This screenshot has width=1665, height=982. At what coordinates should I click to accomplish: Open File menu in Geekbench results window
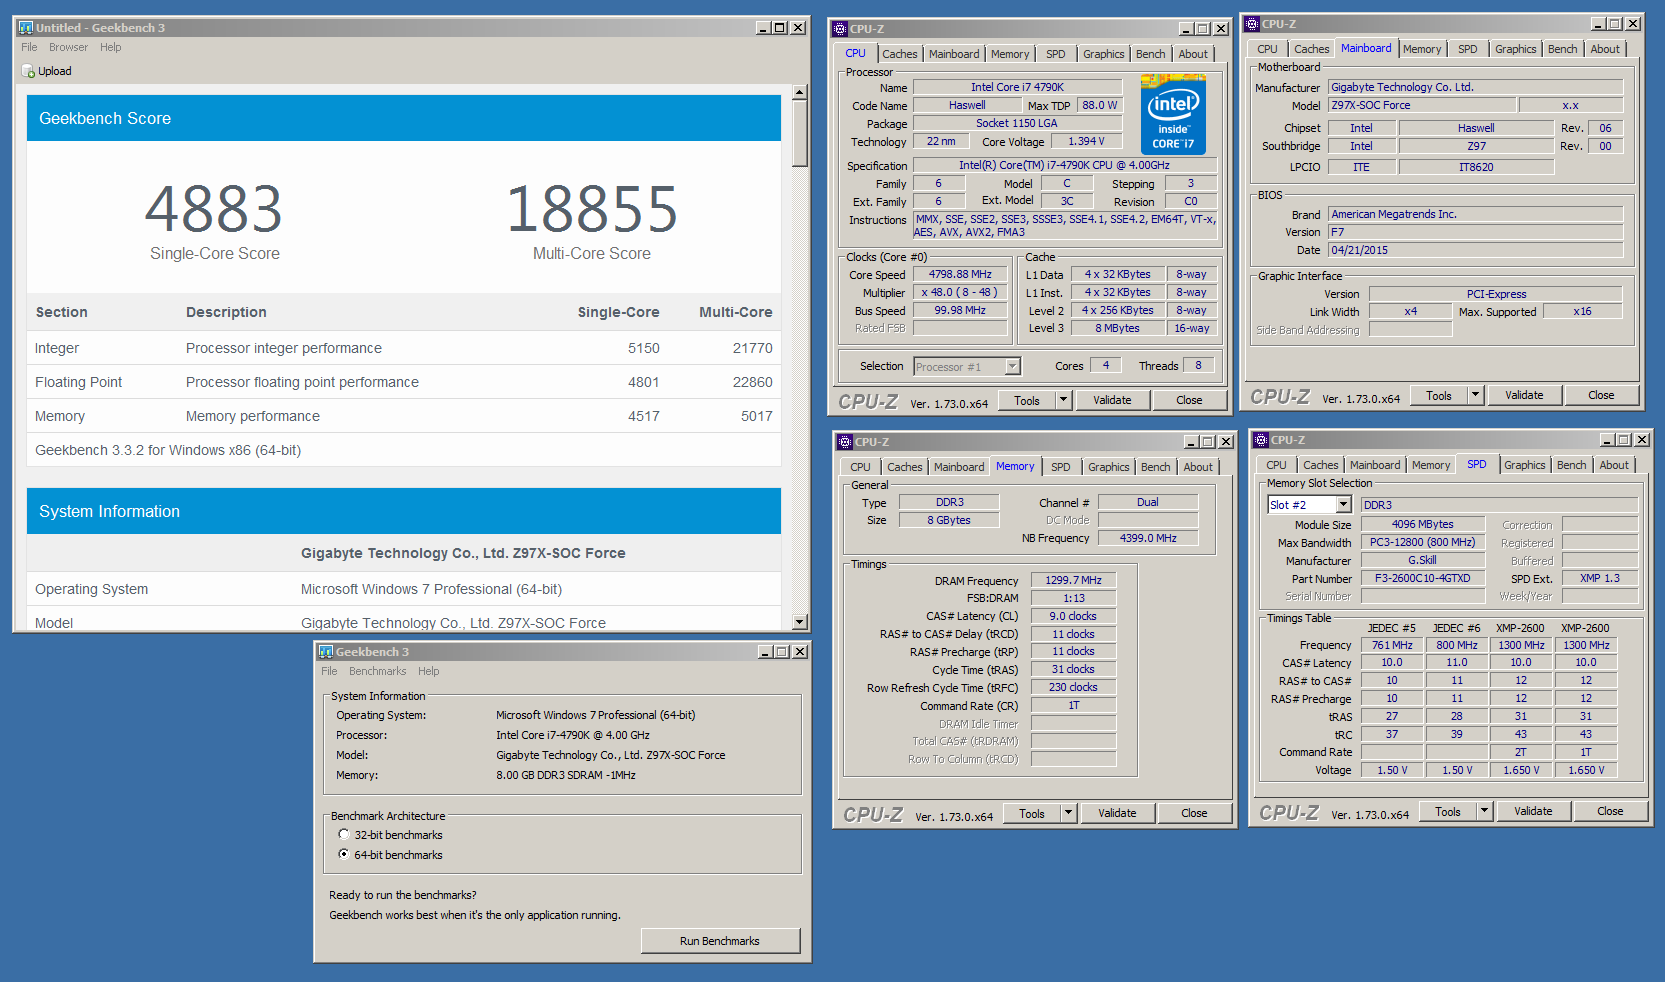point(29,47)
